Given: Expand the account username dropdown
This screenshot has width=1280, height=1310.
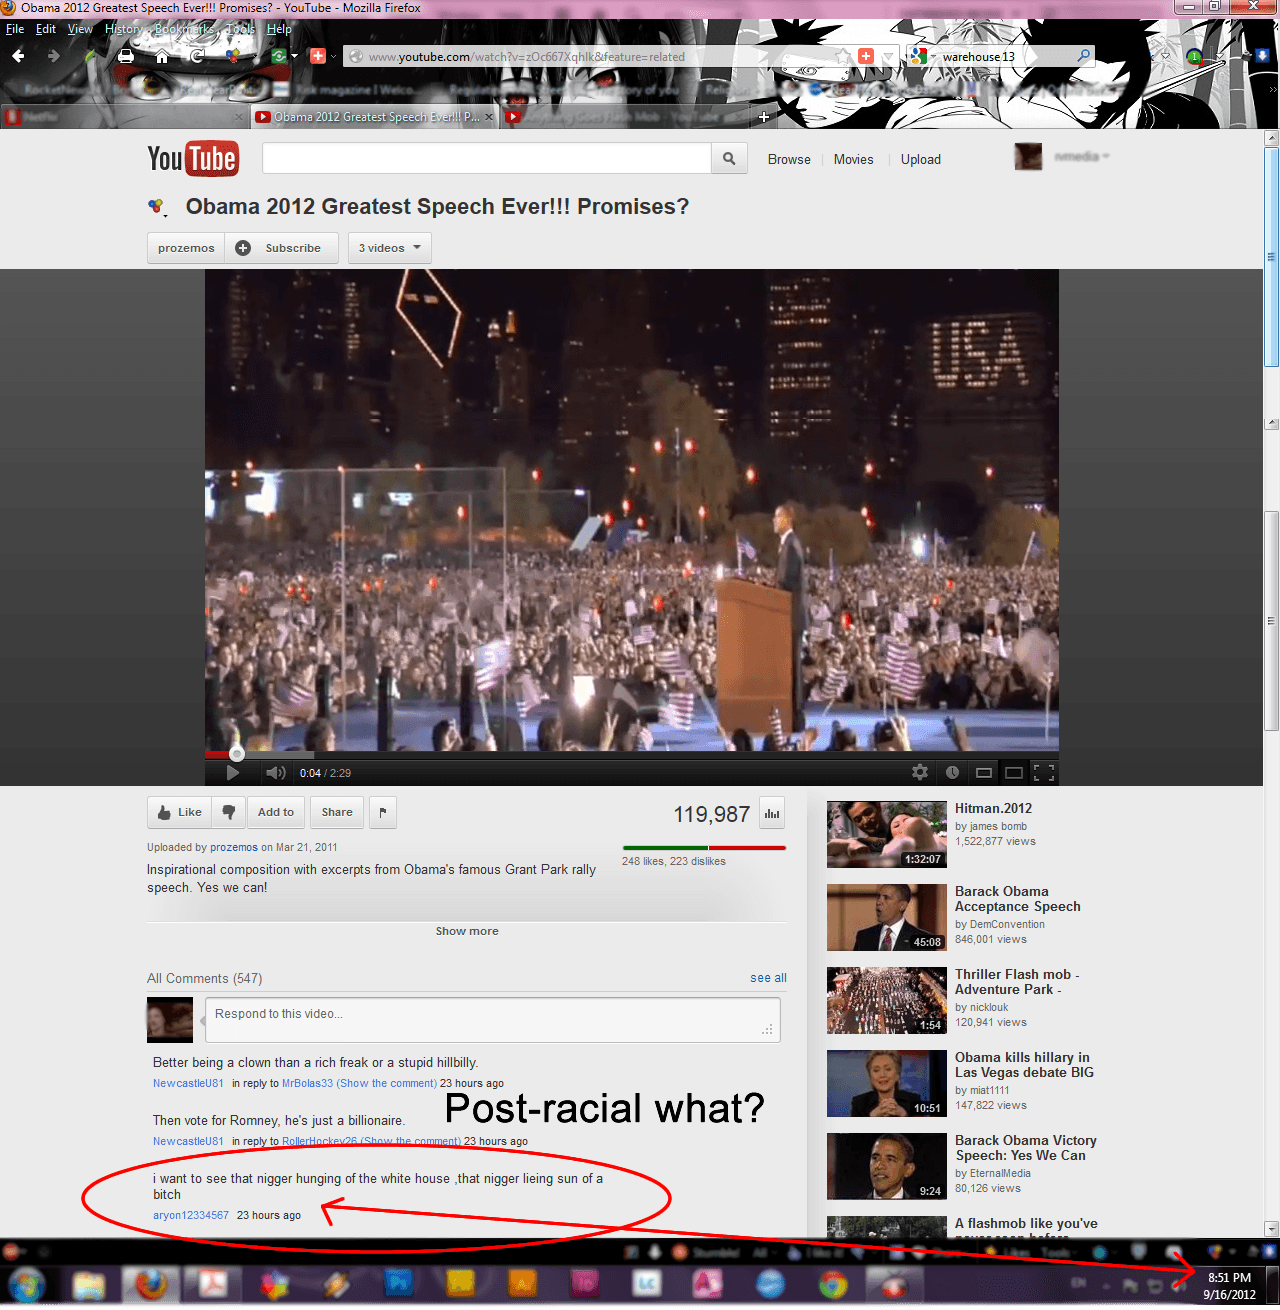Looking at the screenshot, I should (x=1082, y=157).
